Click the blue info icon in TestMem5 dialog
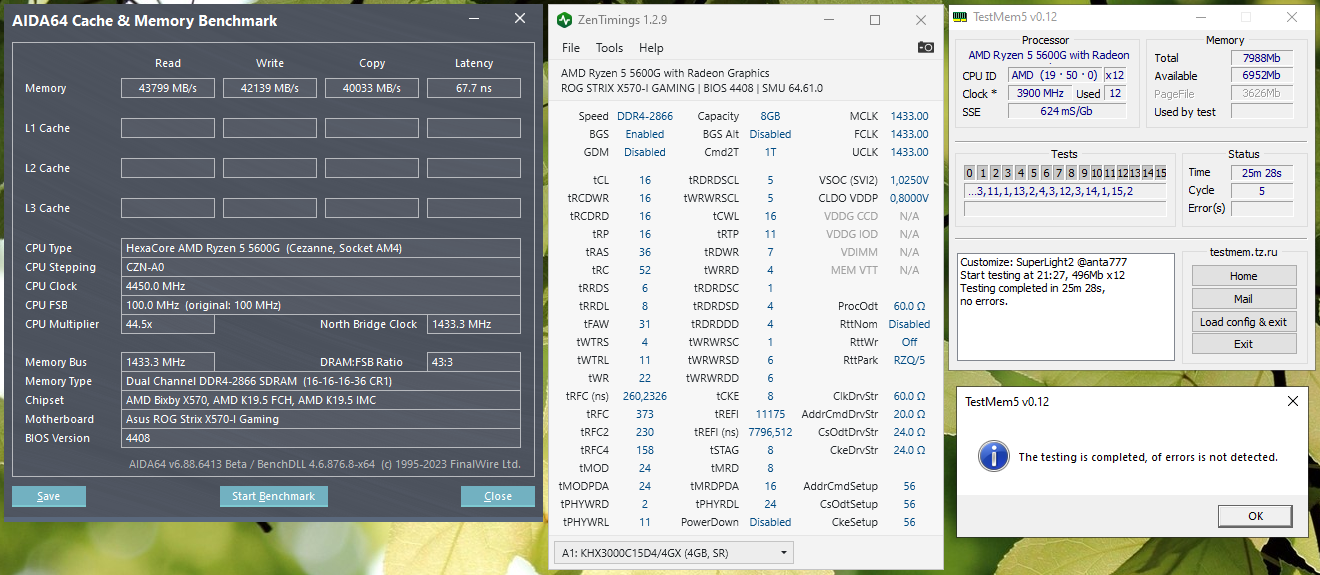The image size is (1320, 575). (993, 456)
